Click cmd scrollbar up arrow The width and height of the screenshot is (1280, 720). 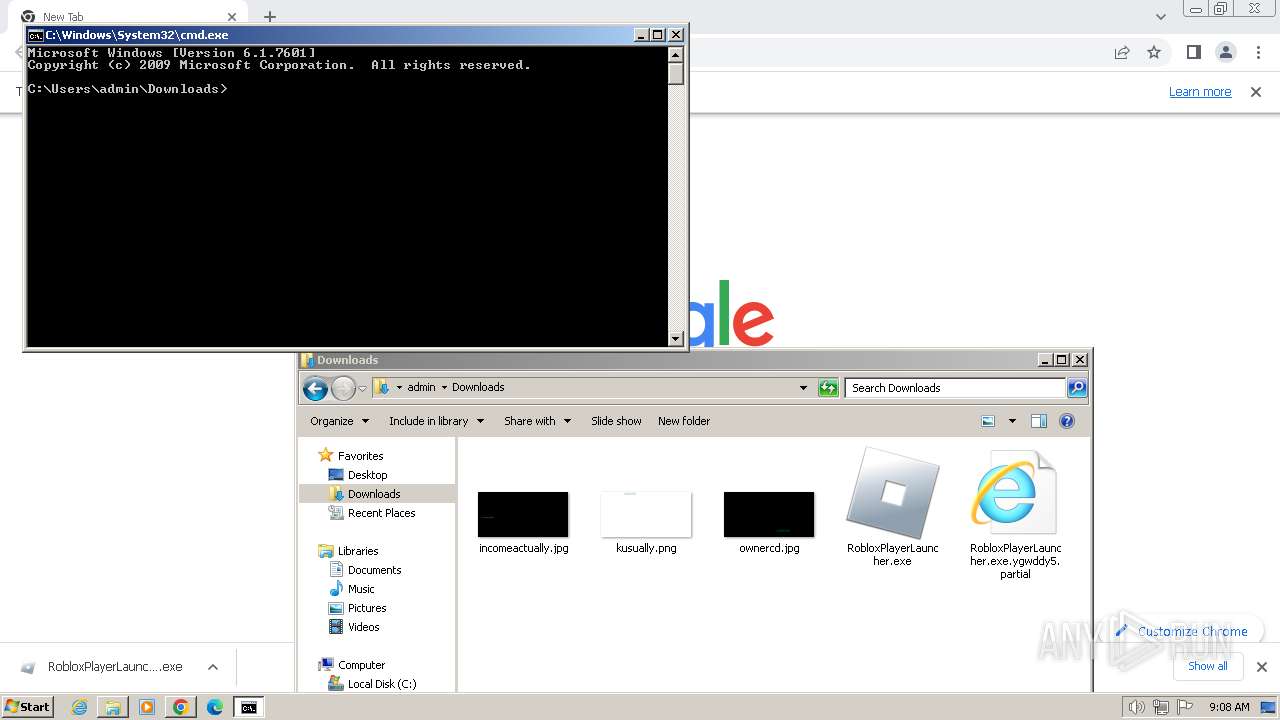tap(676, 54)
